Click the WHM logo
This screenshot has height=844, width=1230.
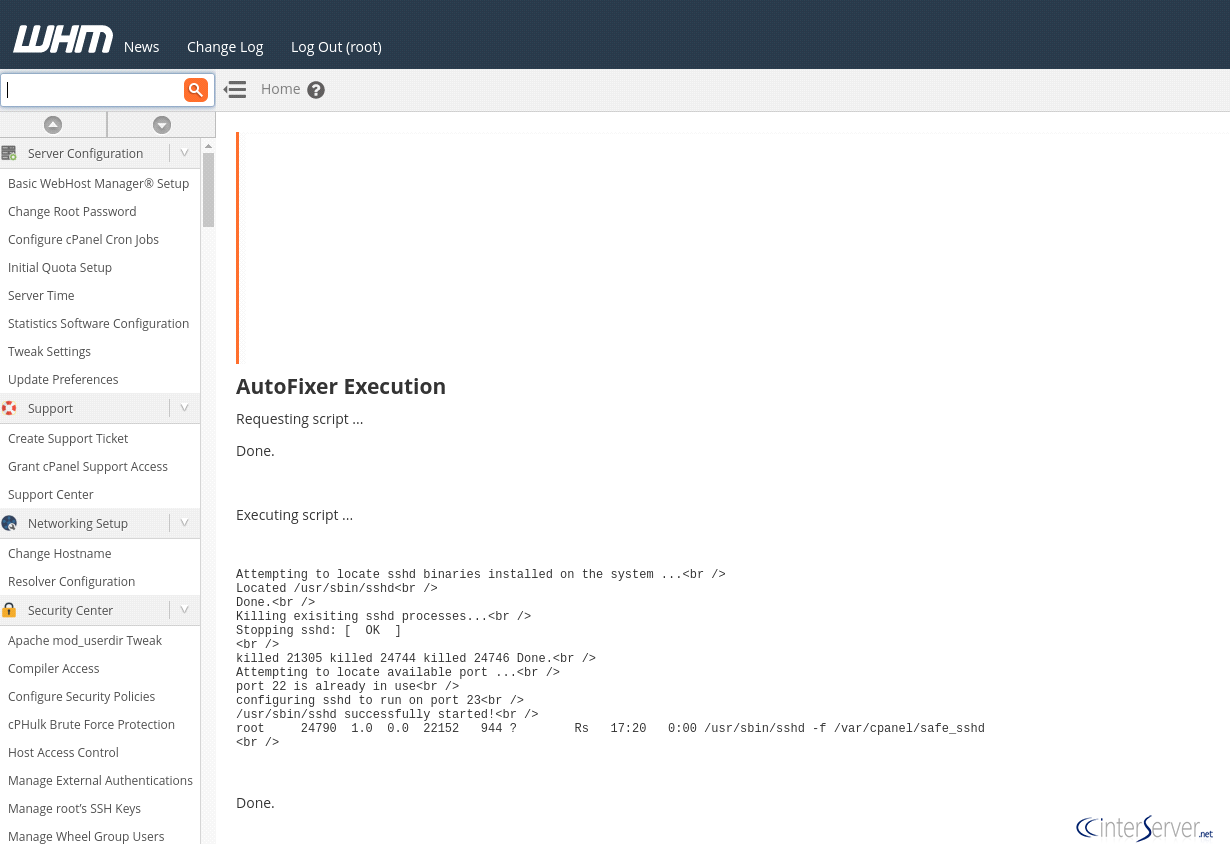click(x=63, y=39)
